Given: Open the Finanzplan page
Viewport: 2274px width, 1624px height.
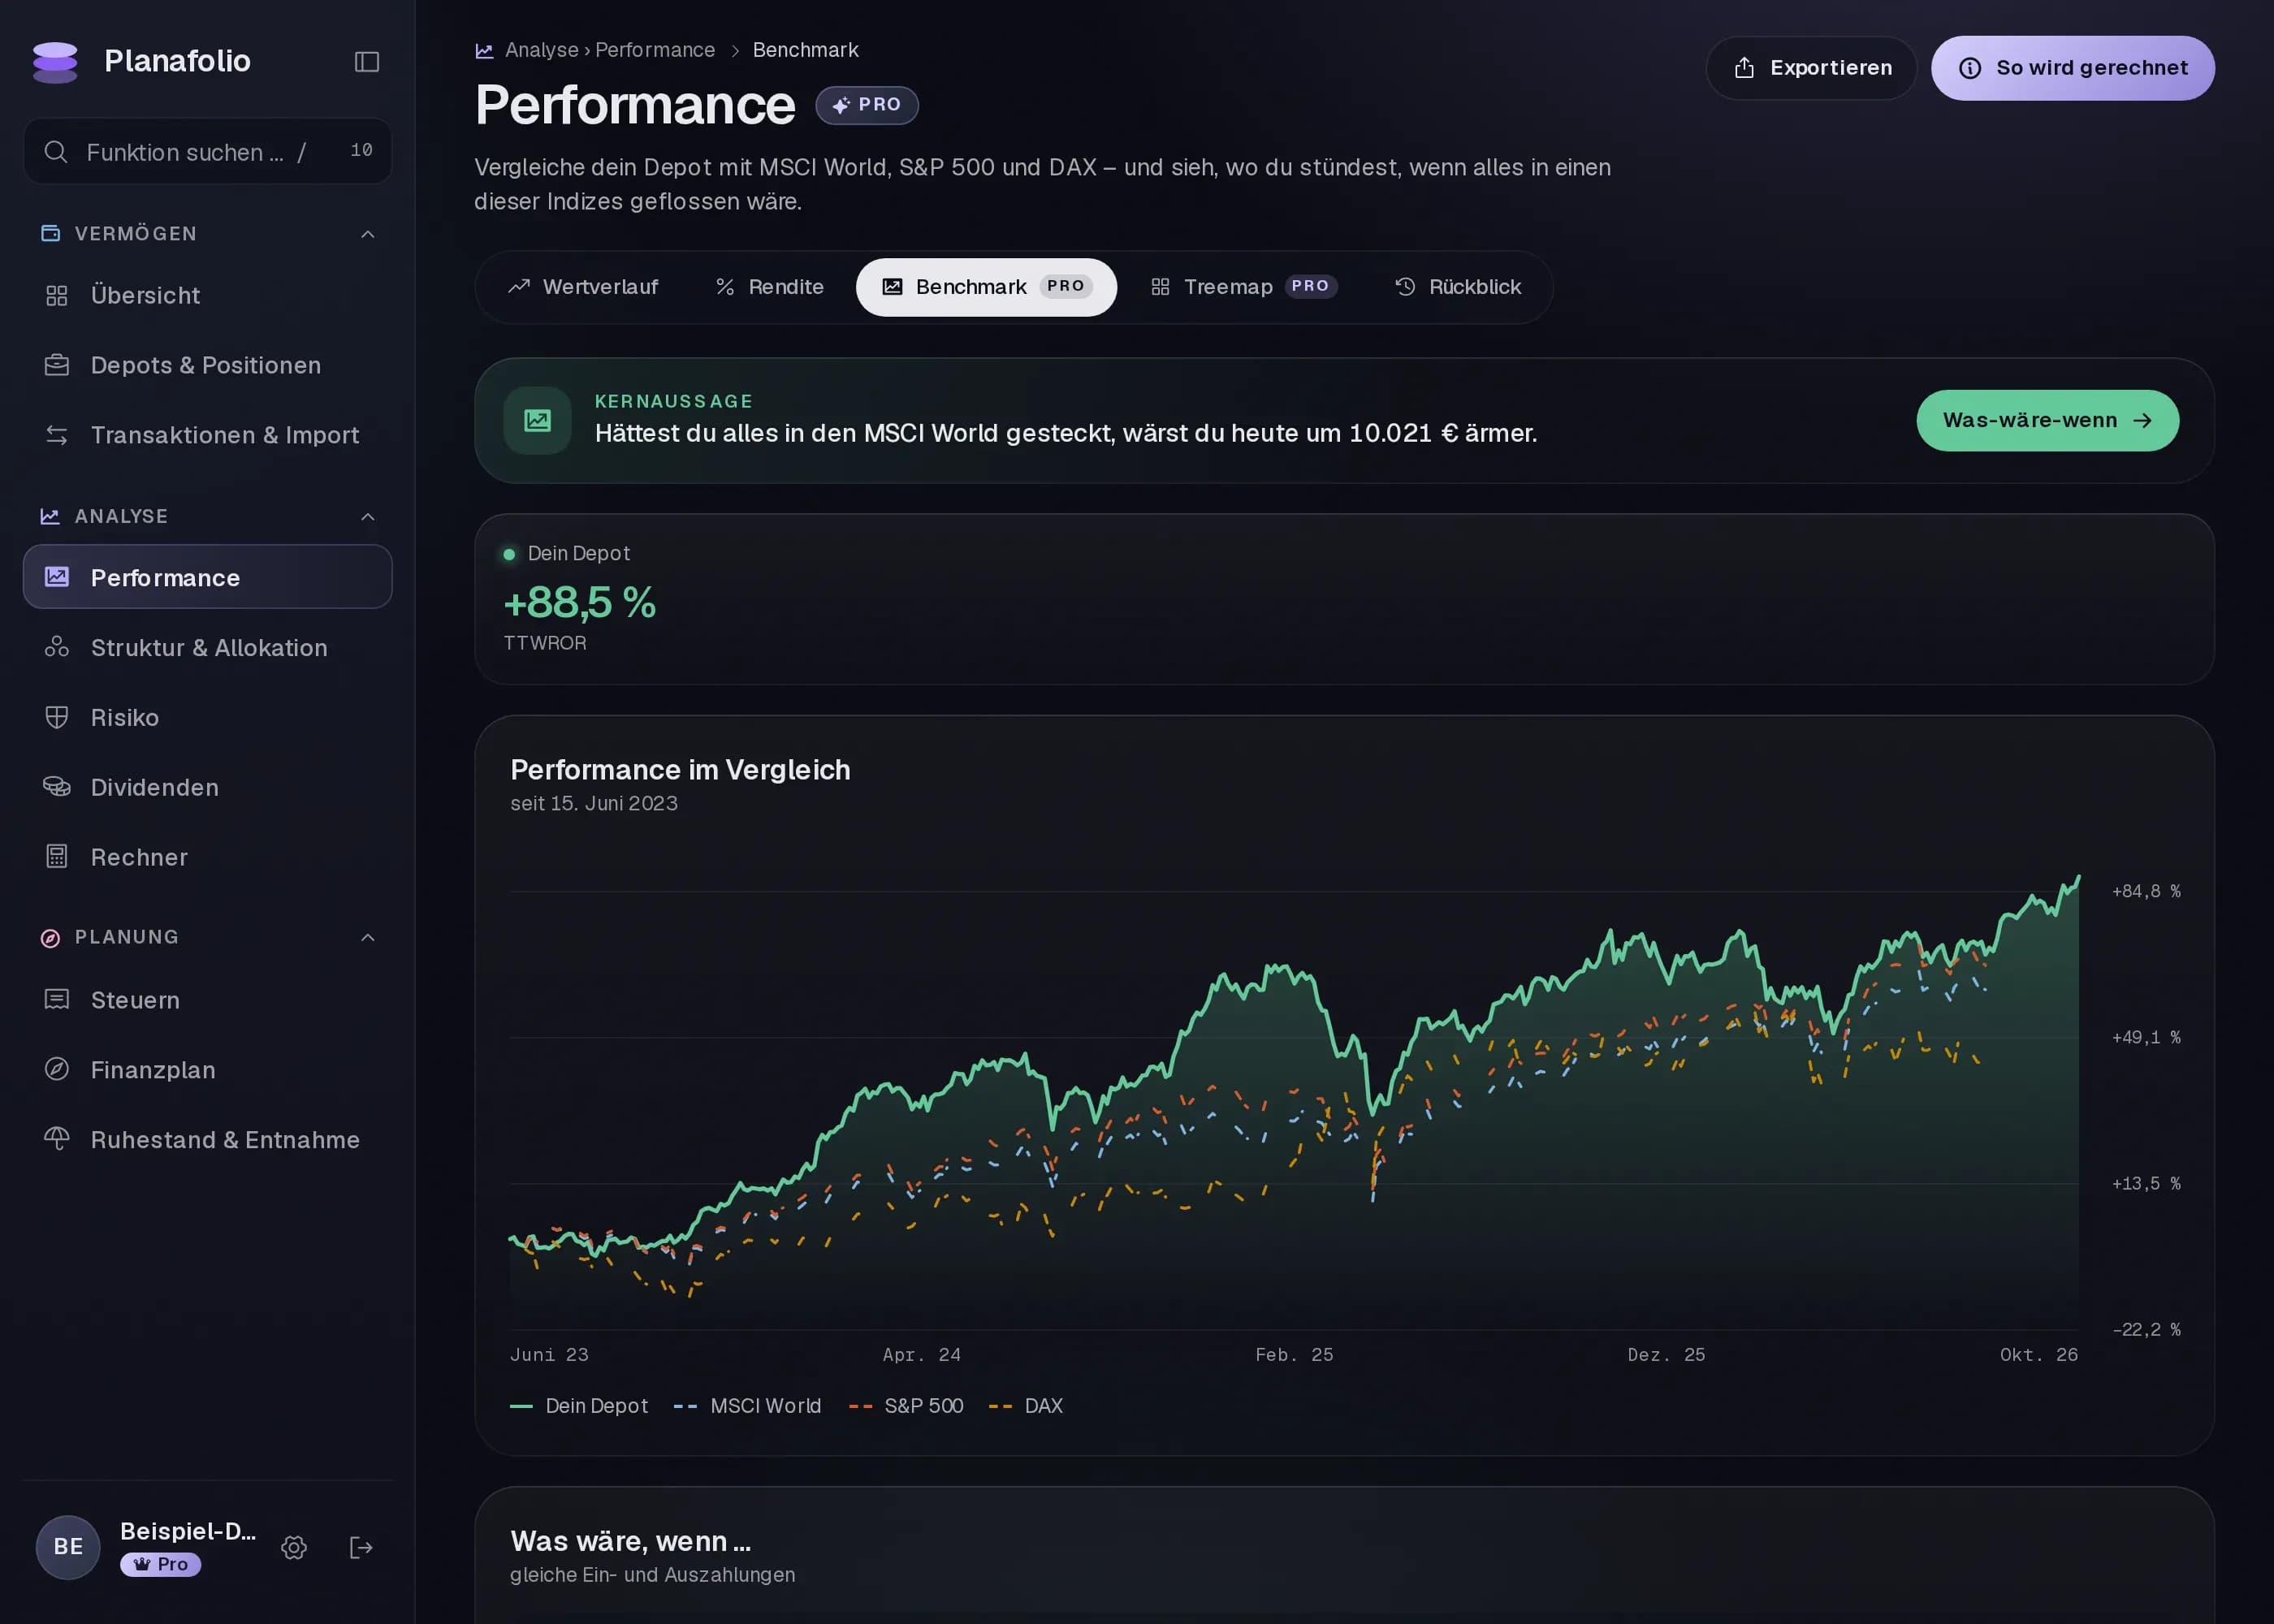Looking at the screenshot, I should (207, 1070).
